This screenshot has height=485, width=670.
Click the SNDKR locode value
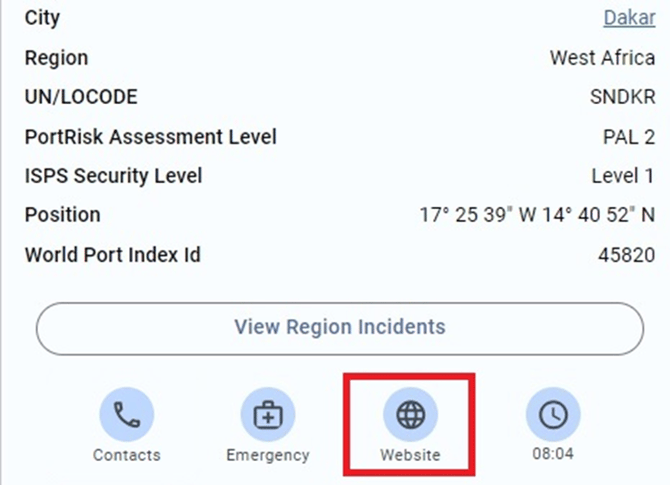pos(622,97)
